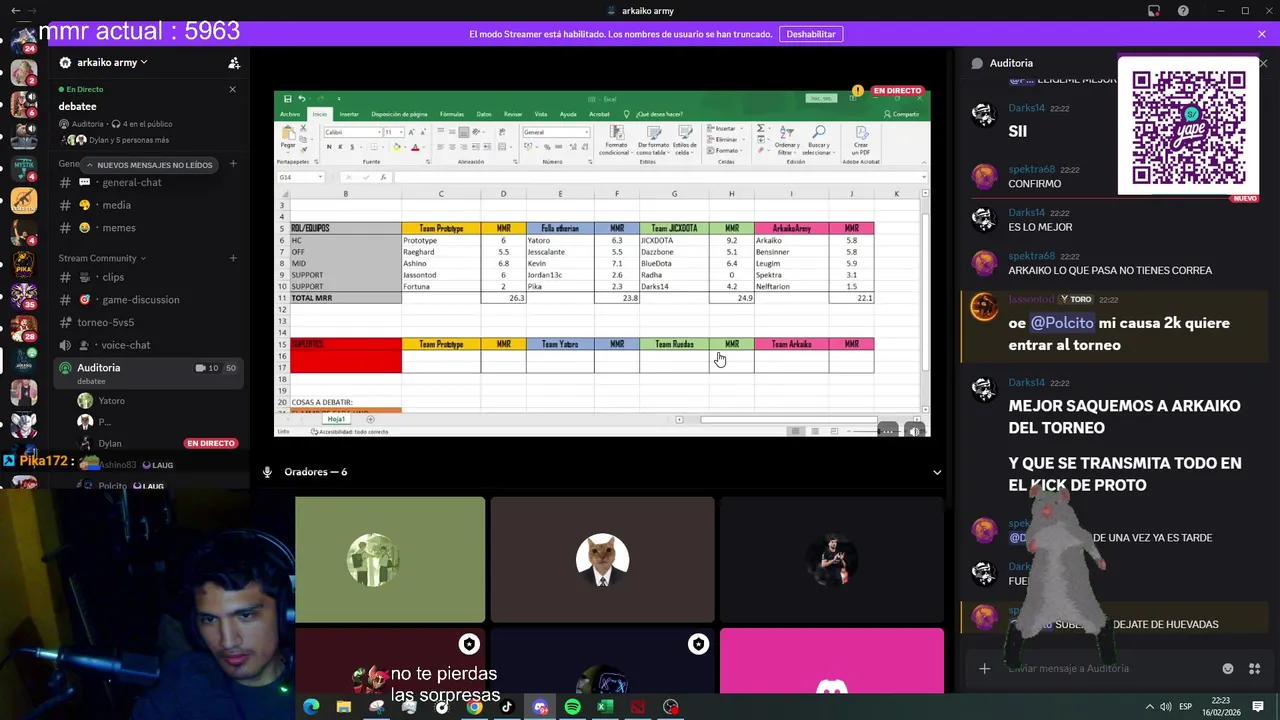The height and width of the screenshot is (720, 1280).
Task: Click Hoja1 sheet tab in shared Excel
Action: (336, 419)
